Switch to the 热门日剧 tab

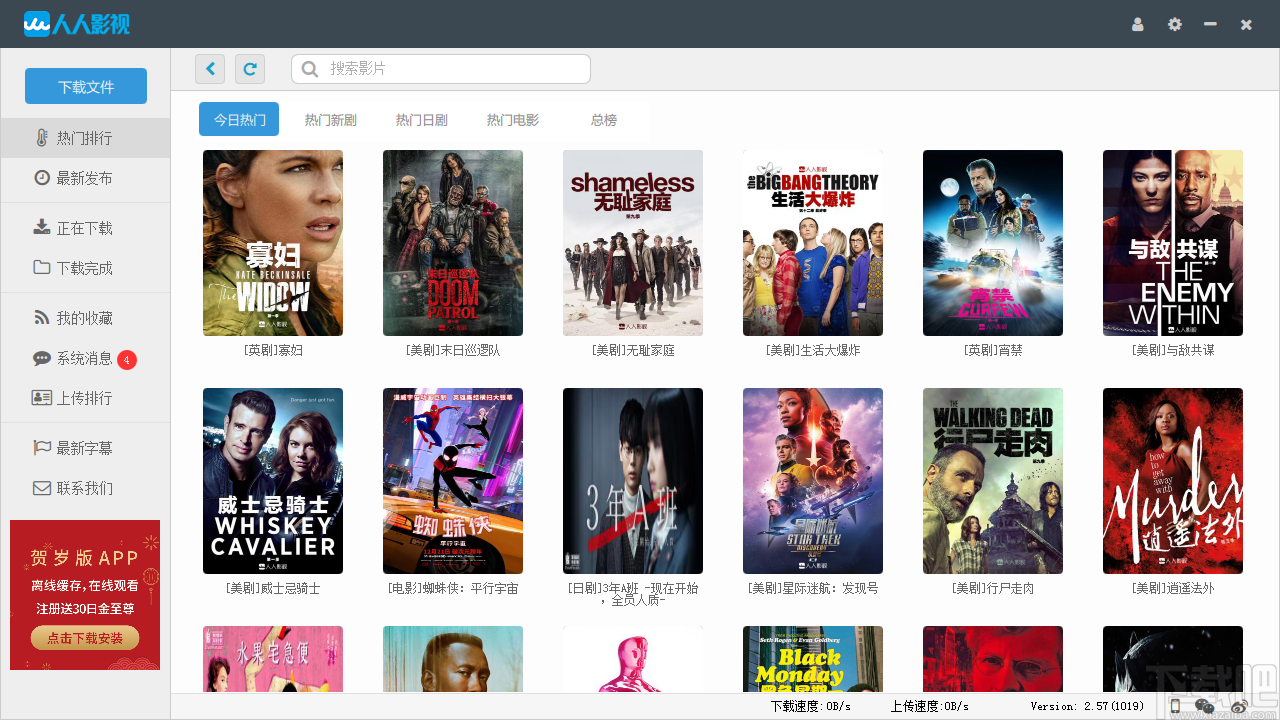[421, 120]
